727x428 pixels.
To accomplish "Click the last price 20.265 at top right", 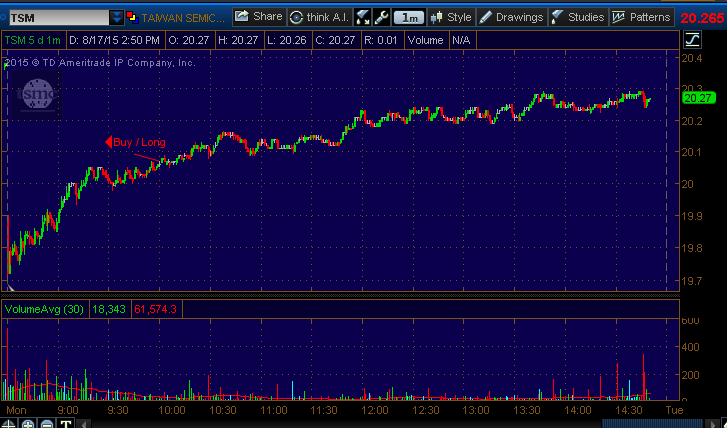I will tap(702, 18).
